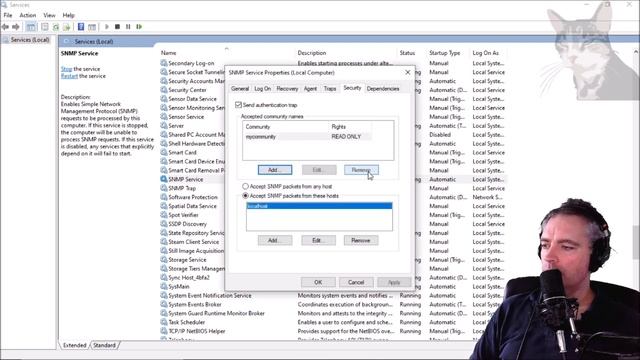Select the Task Scheduler service name

187,322
